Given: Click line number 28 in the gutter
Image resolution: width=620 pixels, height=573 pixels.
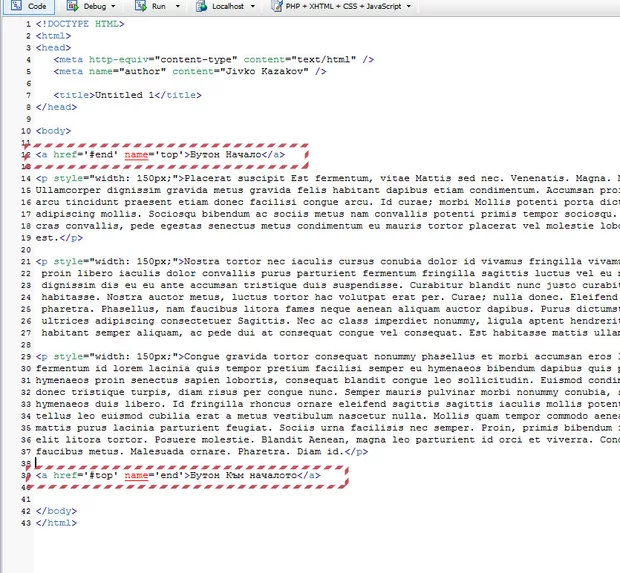Looking at the screenshot, I should (26, 345).
